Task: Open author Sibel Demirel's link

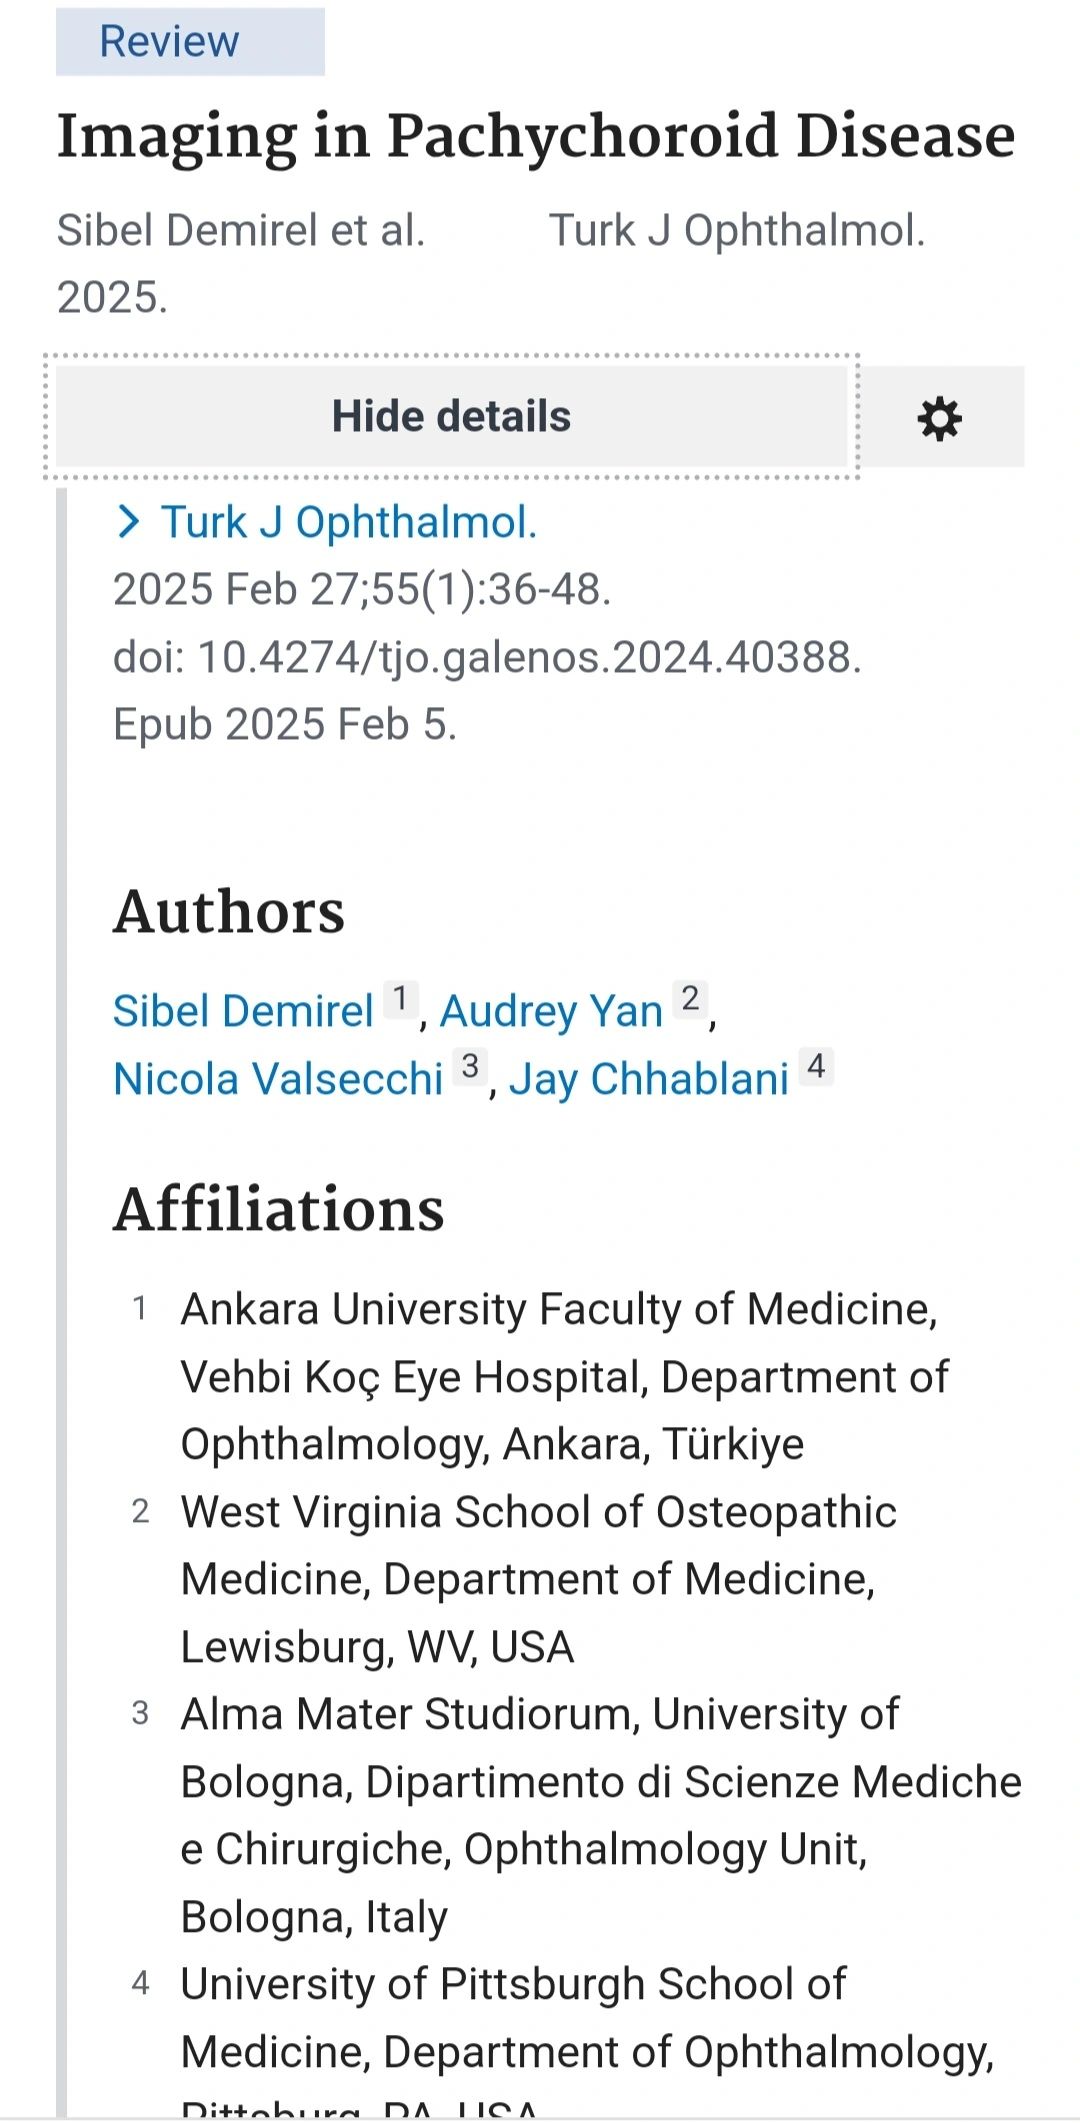Action: (x=243, y=1011)
